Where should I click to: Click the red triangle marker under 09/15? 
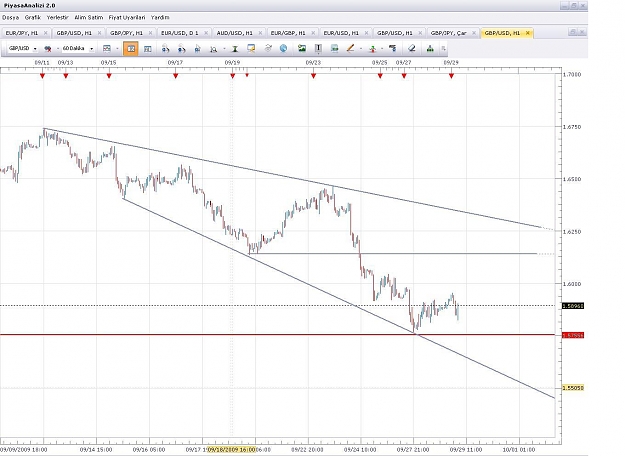(x=109, y=76)
